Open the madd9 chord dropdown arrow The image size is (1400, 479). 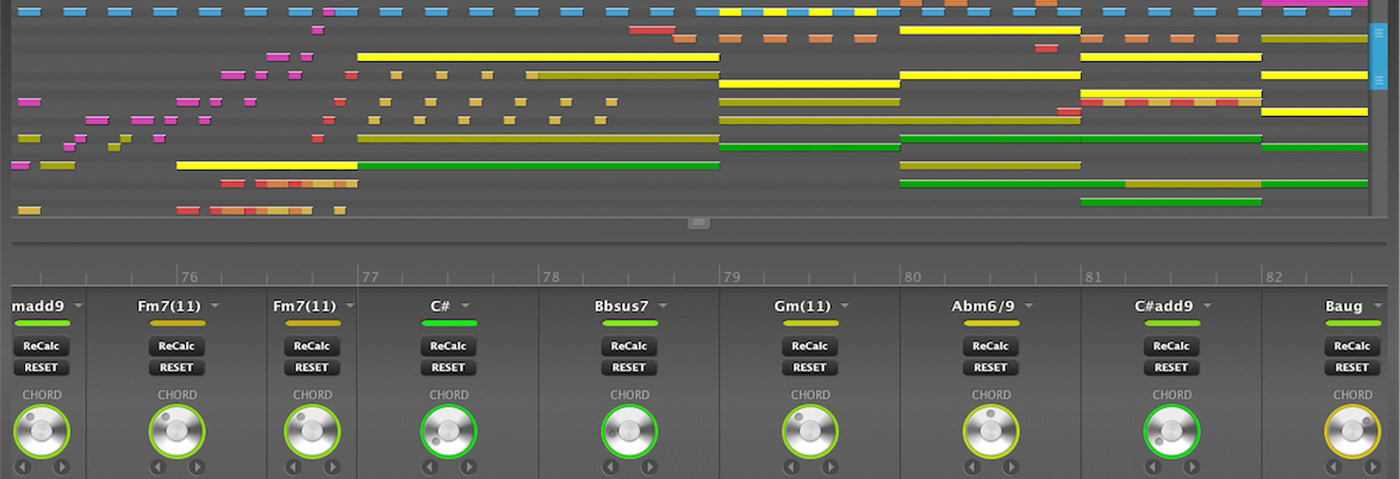(x=78, y=306)
